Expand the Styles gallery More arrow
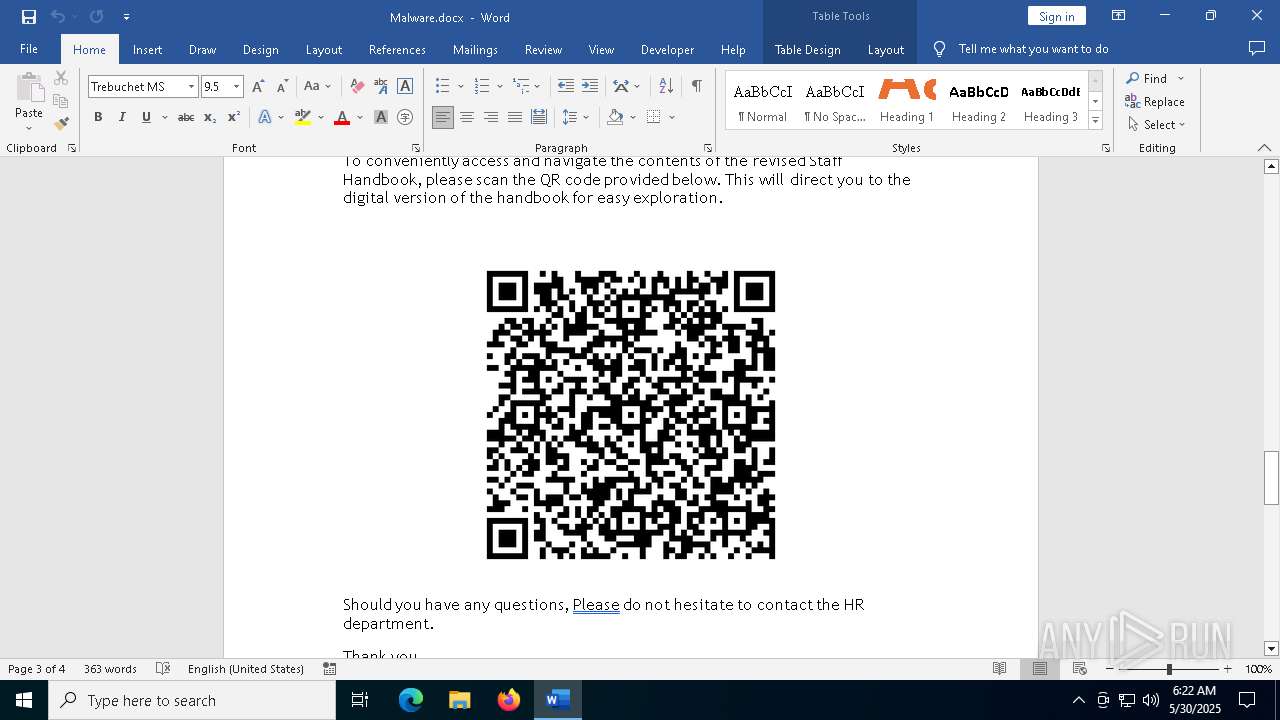Screen dimensions: 1280x720 [1096, 121]
